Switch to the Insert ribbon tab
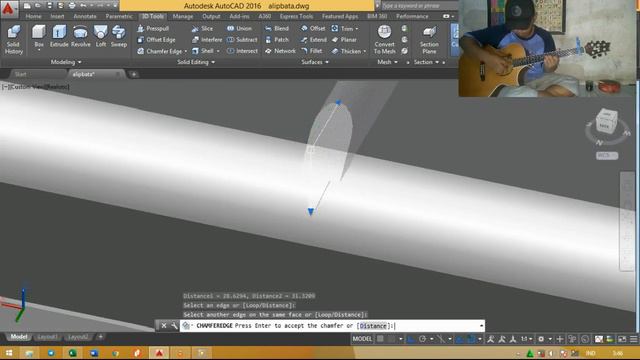640x360 pixels. pyautogui.click(x=57, y=16)
